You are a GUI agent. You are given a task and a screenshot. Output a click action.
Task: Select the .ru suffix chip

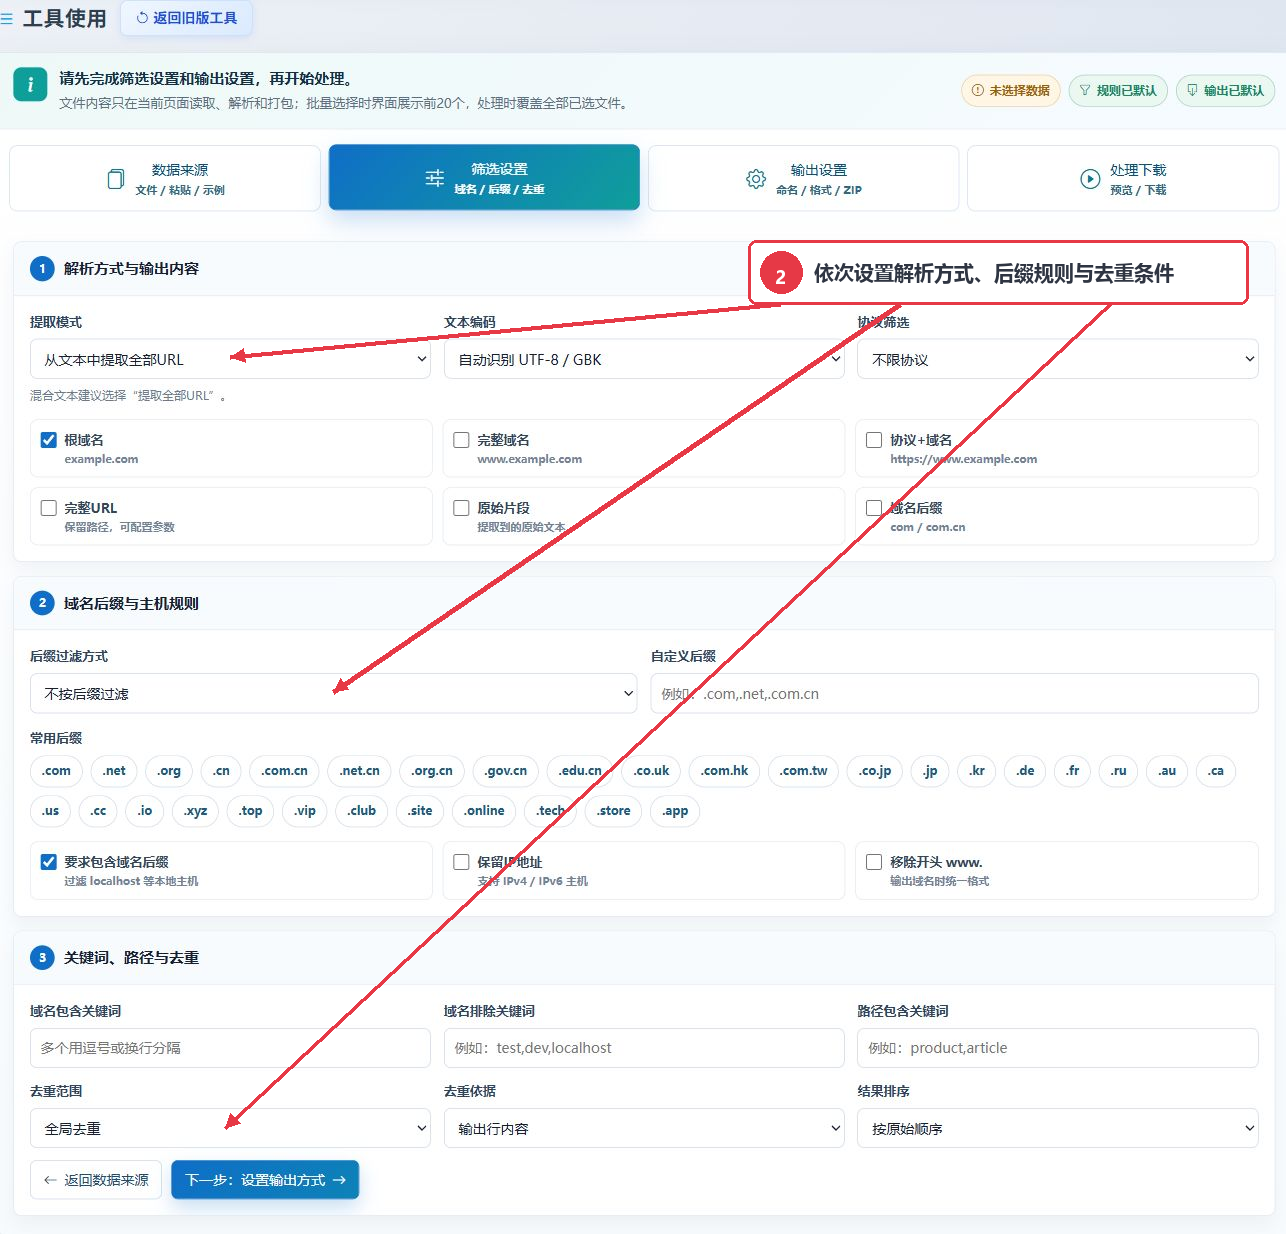tap(1118, 771)
